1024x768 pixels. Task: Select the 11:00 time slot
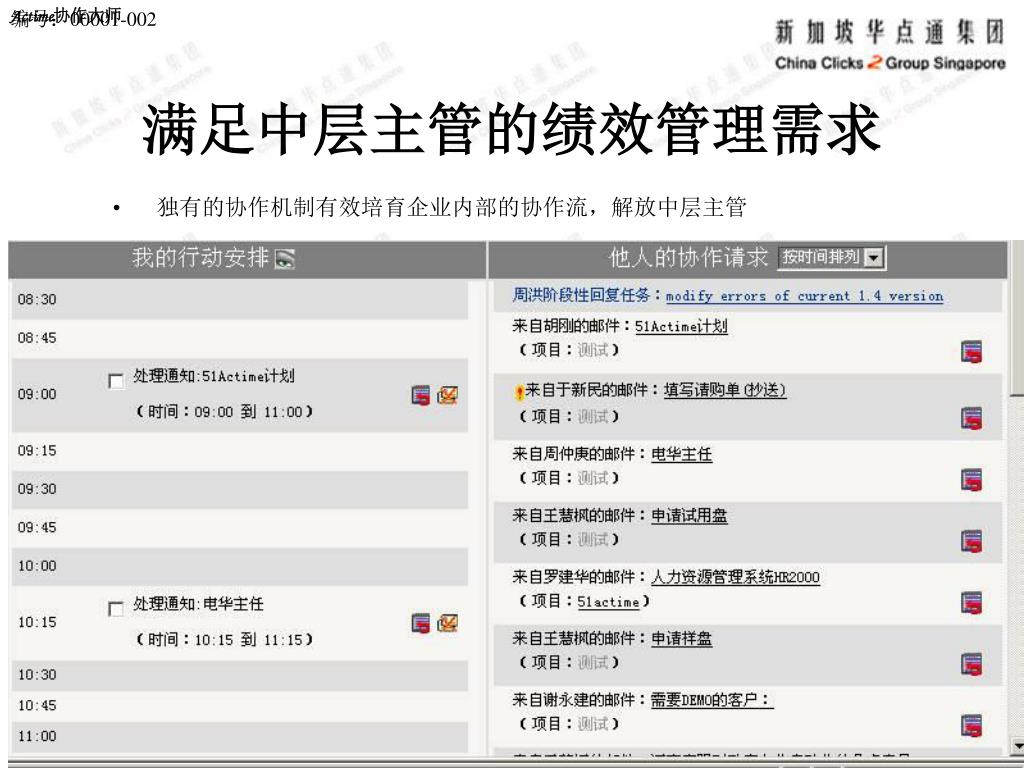(x=240, y=737)
